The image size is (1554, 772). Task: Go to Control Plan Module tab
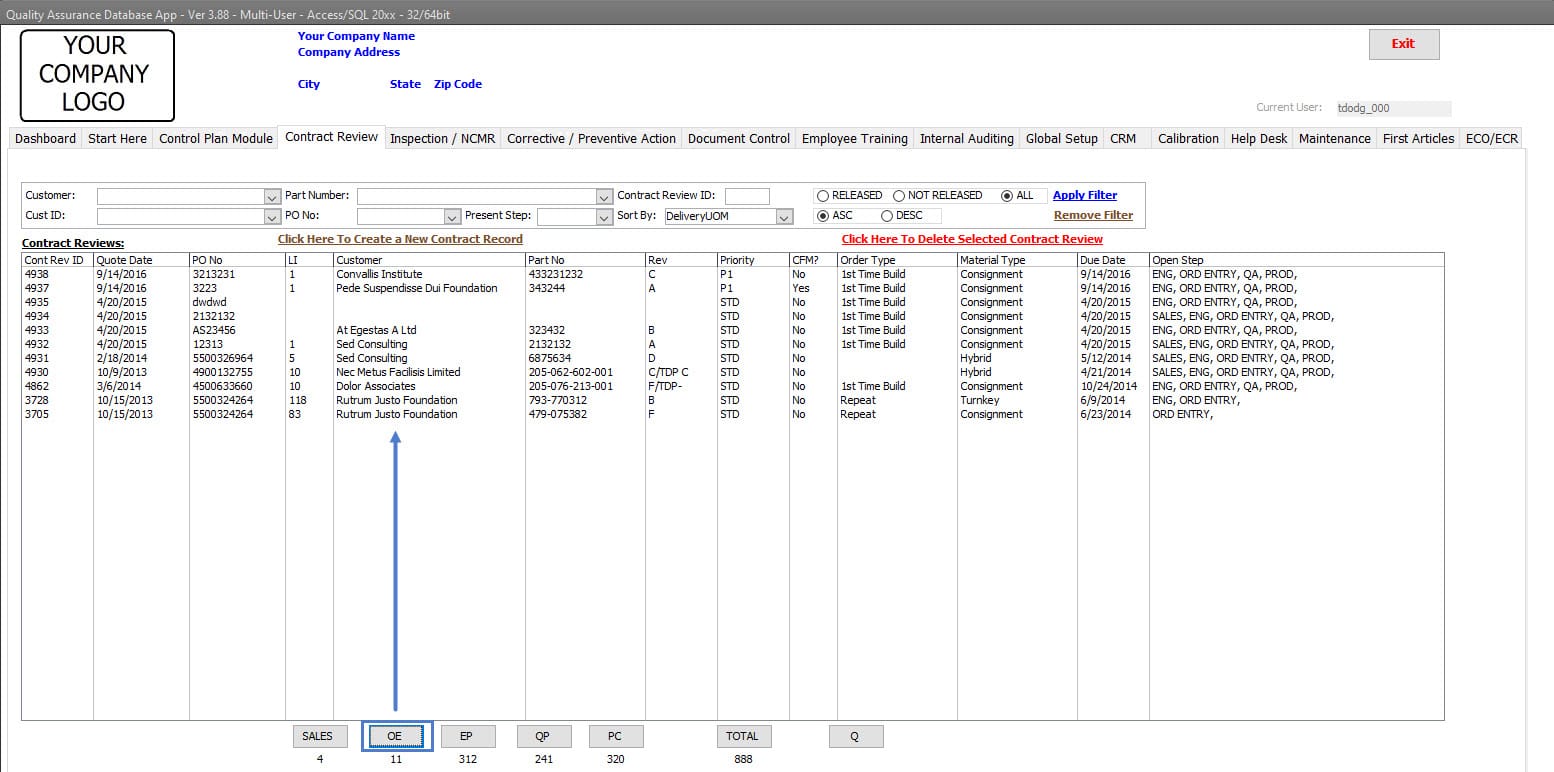[x=216, y=139]
